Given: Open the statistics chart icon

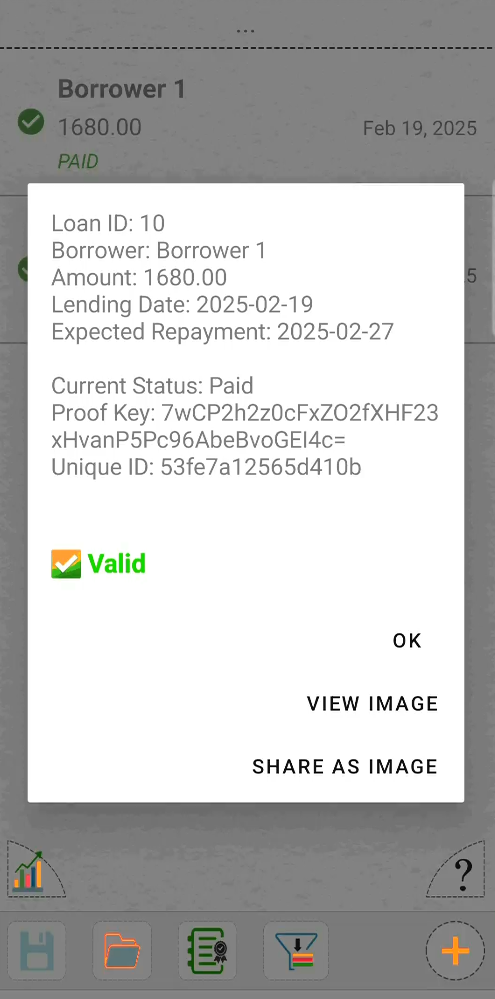Looking at the screenshot, I should pos(29,871).
